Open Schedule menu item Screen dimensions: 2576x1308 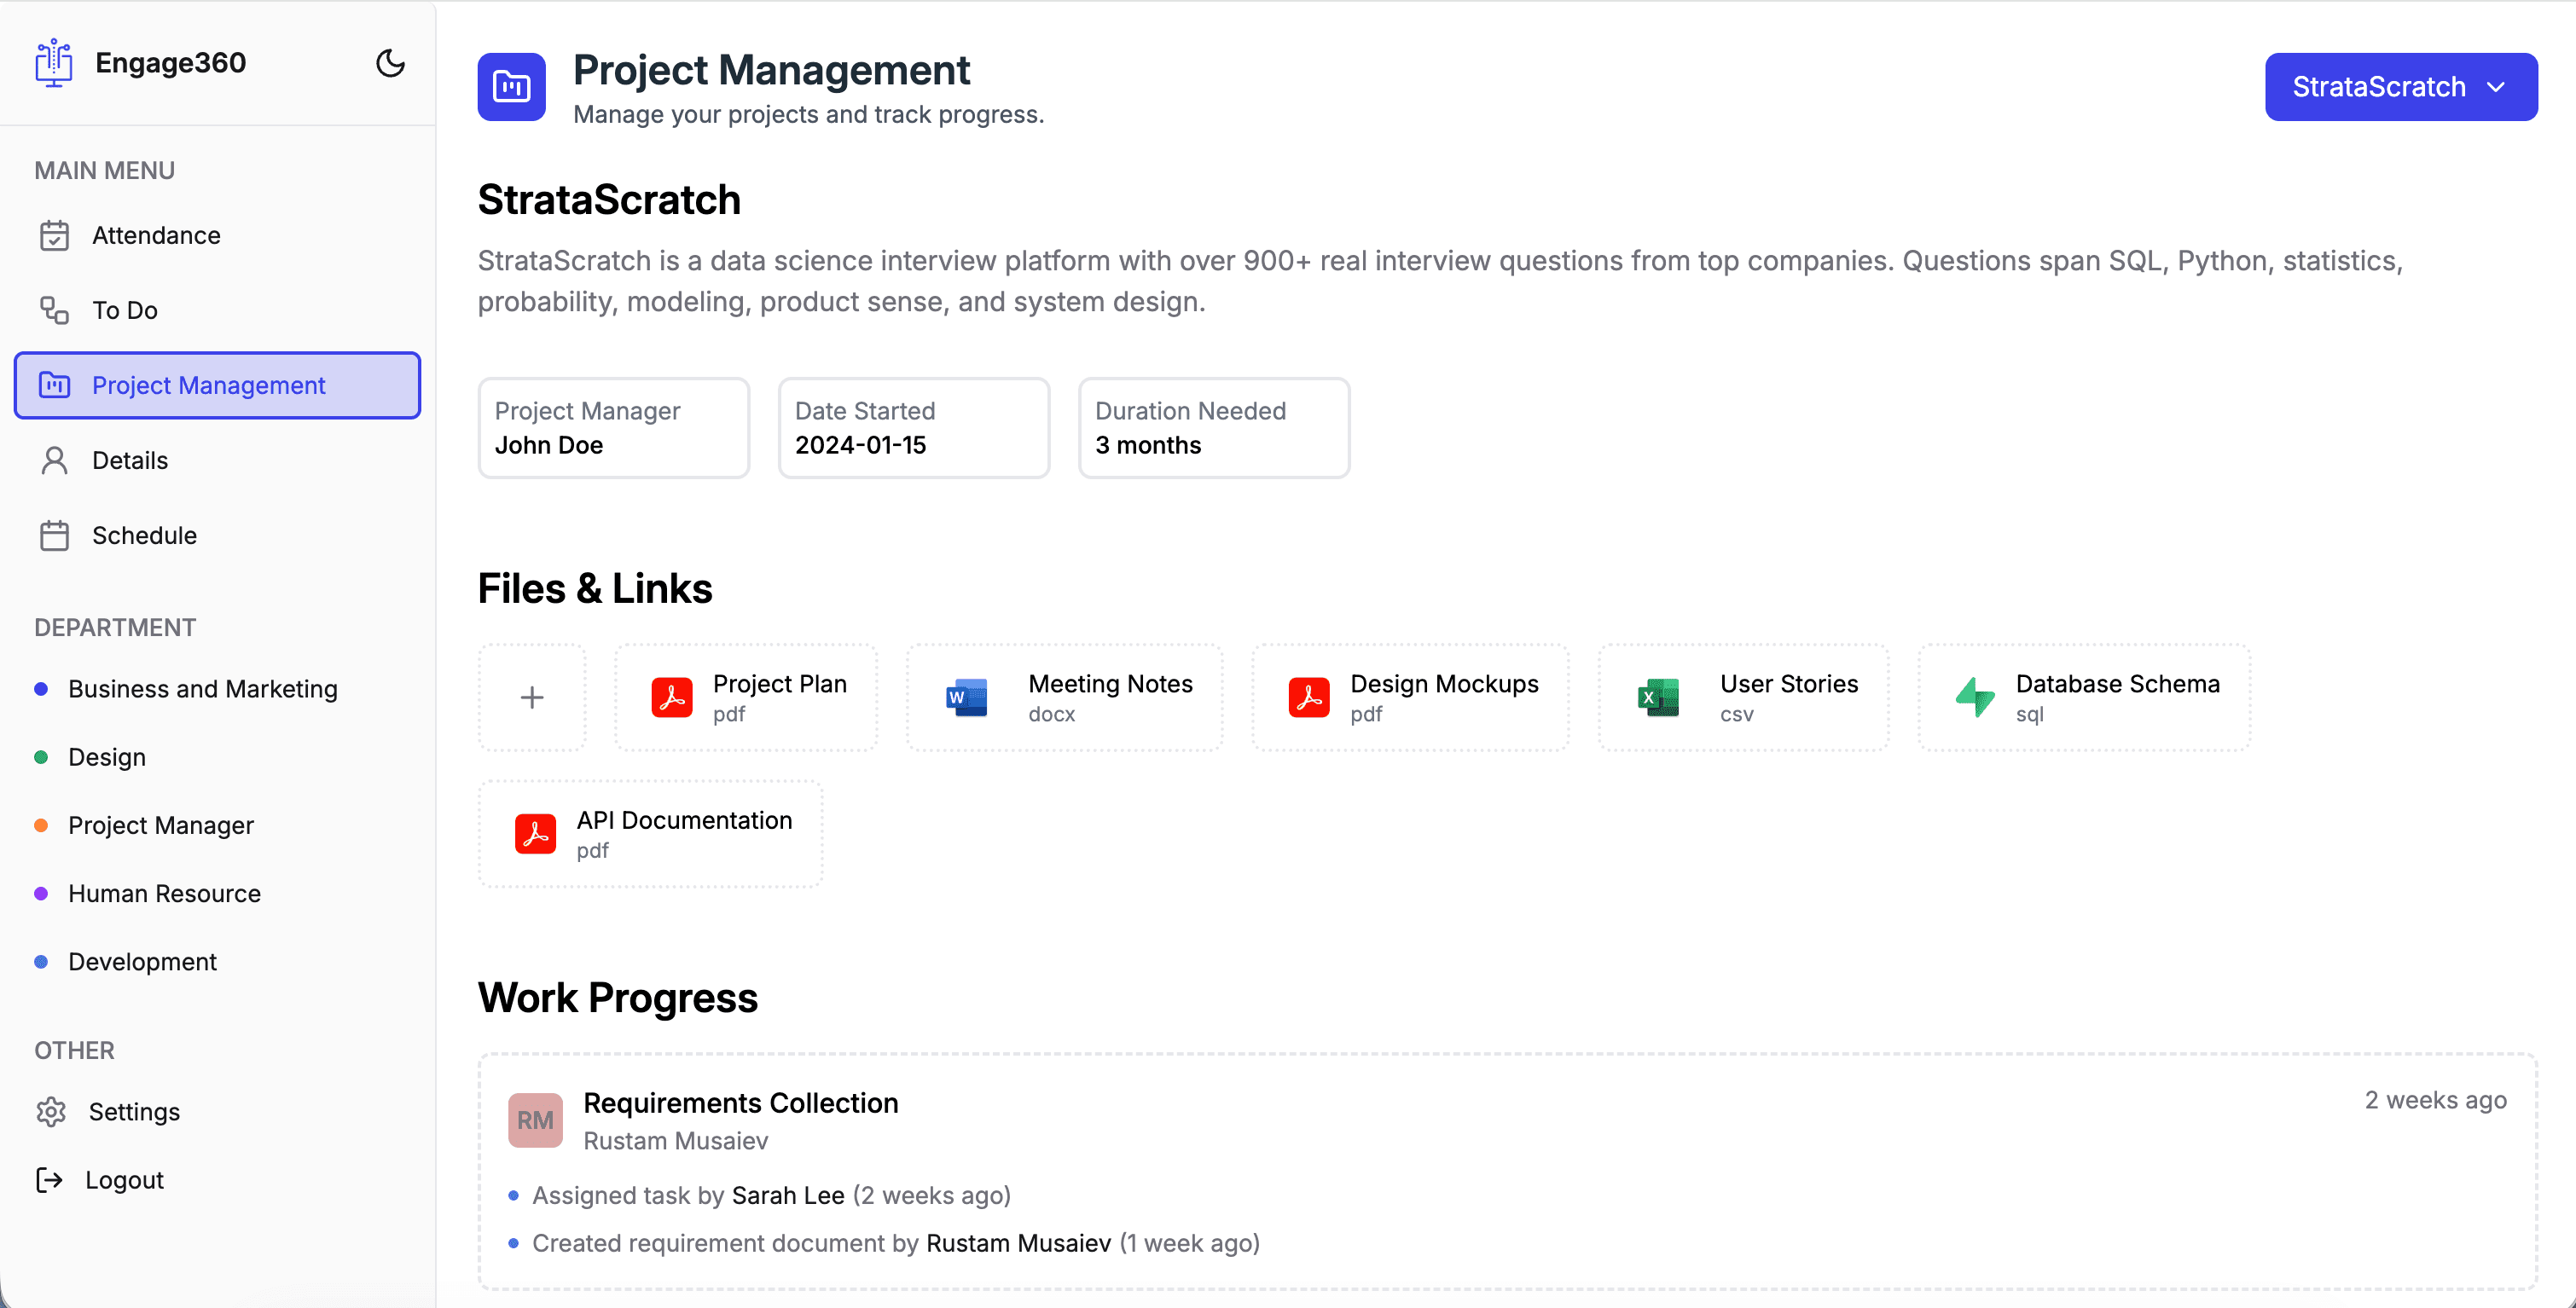coord(217,535)
